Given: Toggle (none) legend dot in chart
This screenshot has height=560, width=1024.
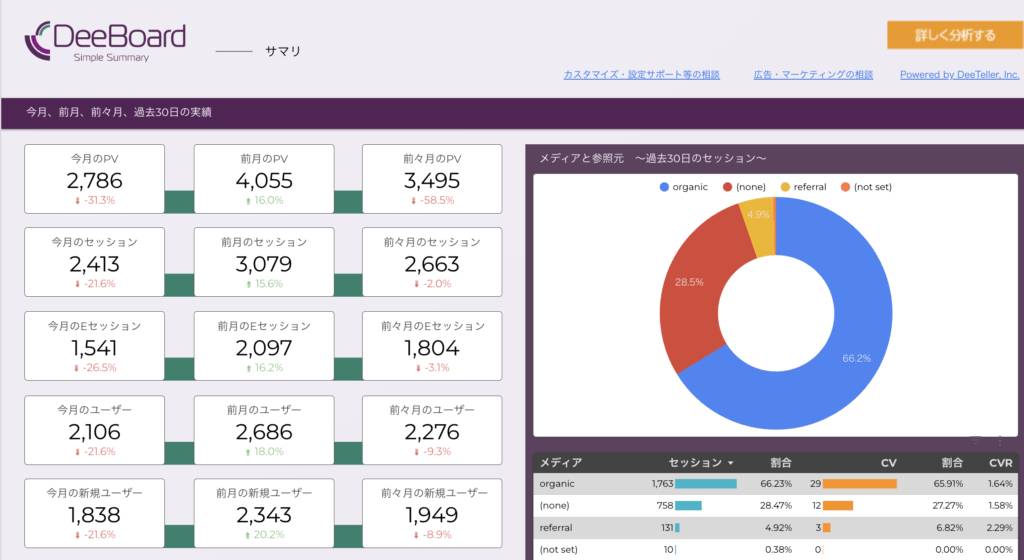Looking at the screenshot, I should coord(727,187).
